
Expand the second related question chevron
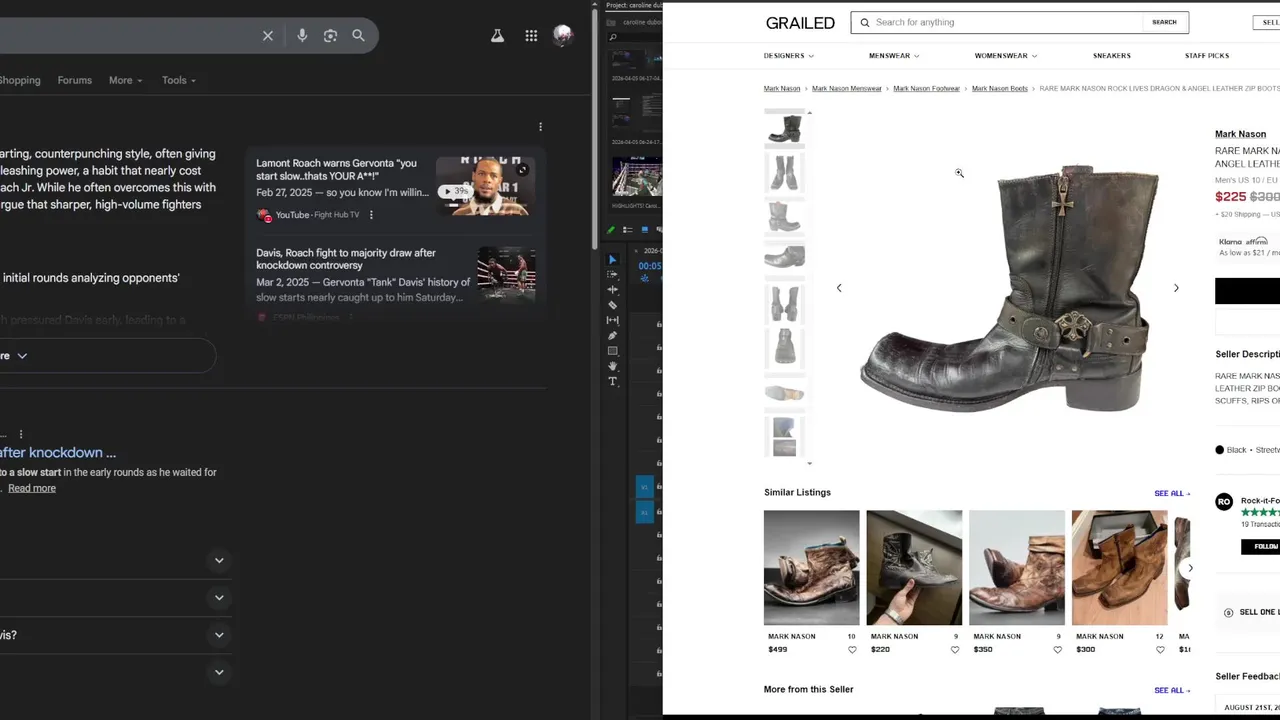click(219, 598)
